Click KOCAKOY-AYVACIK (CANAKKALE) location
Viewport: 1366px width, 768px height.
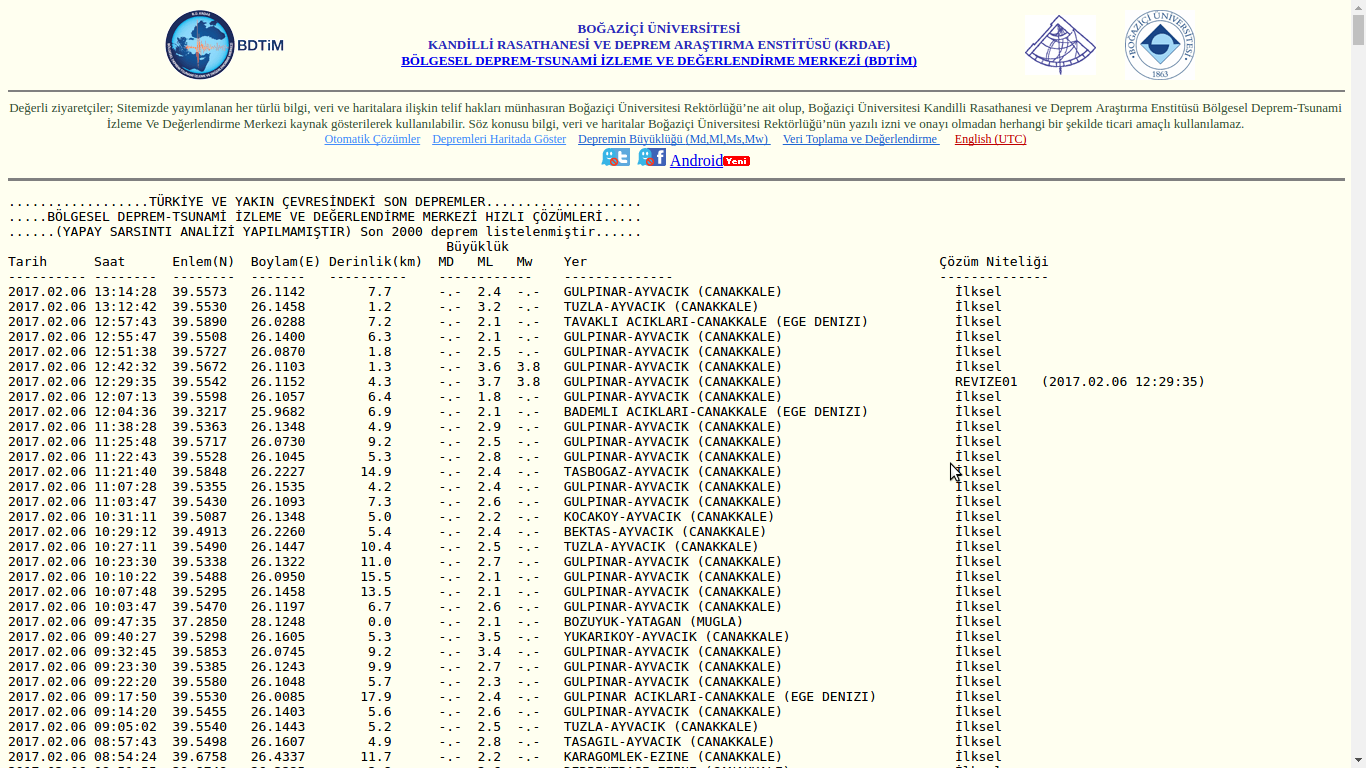pos(669,517)
